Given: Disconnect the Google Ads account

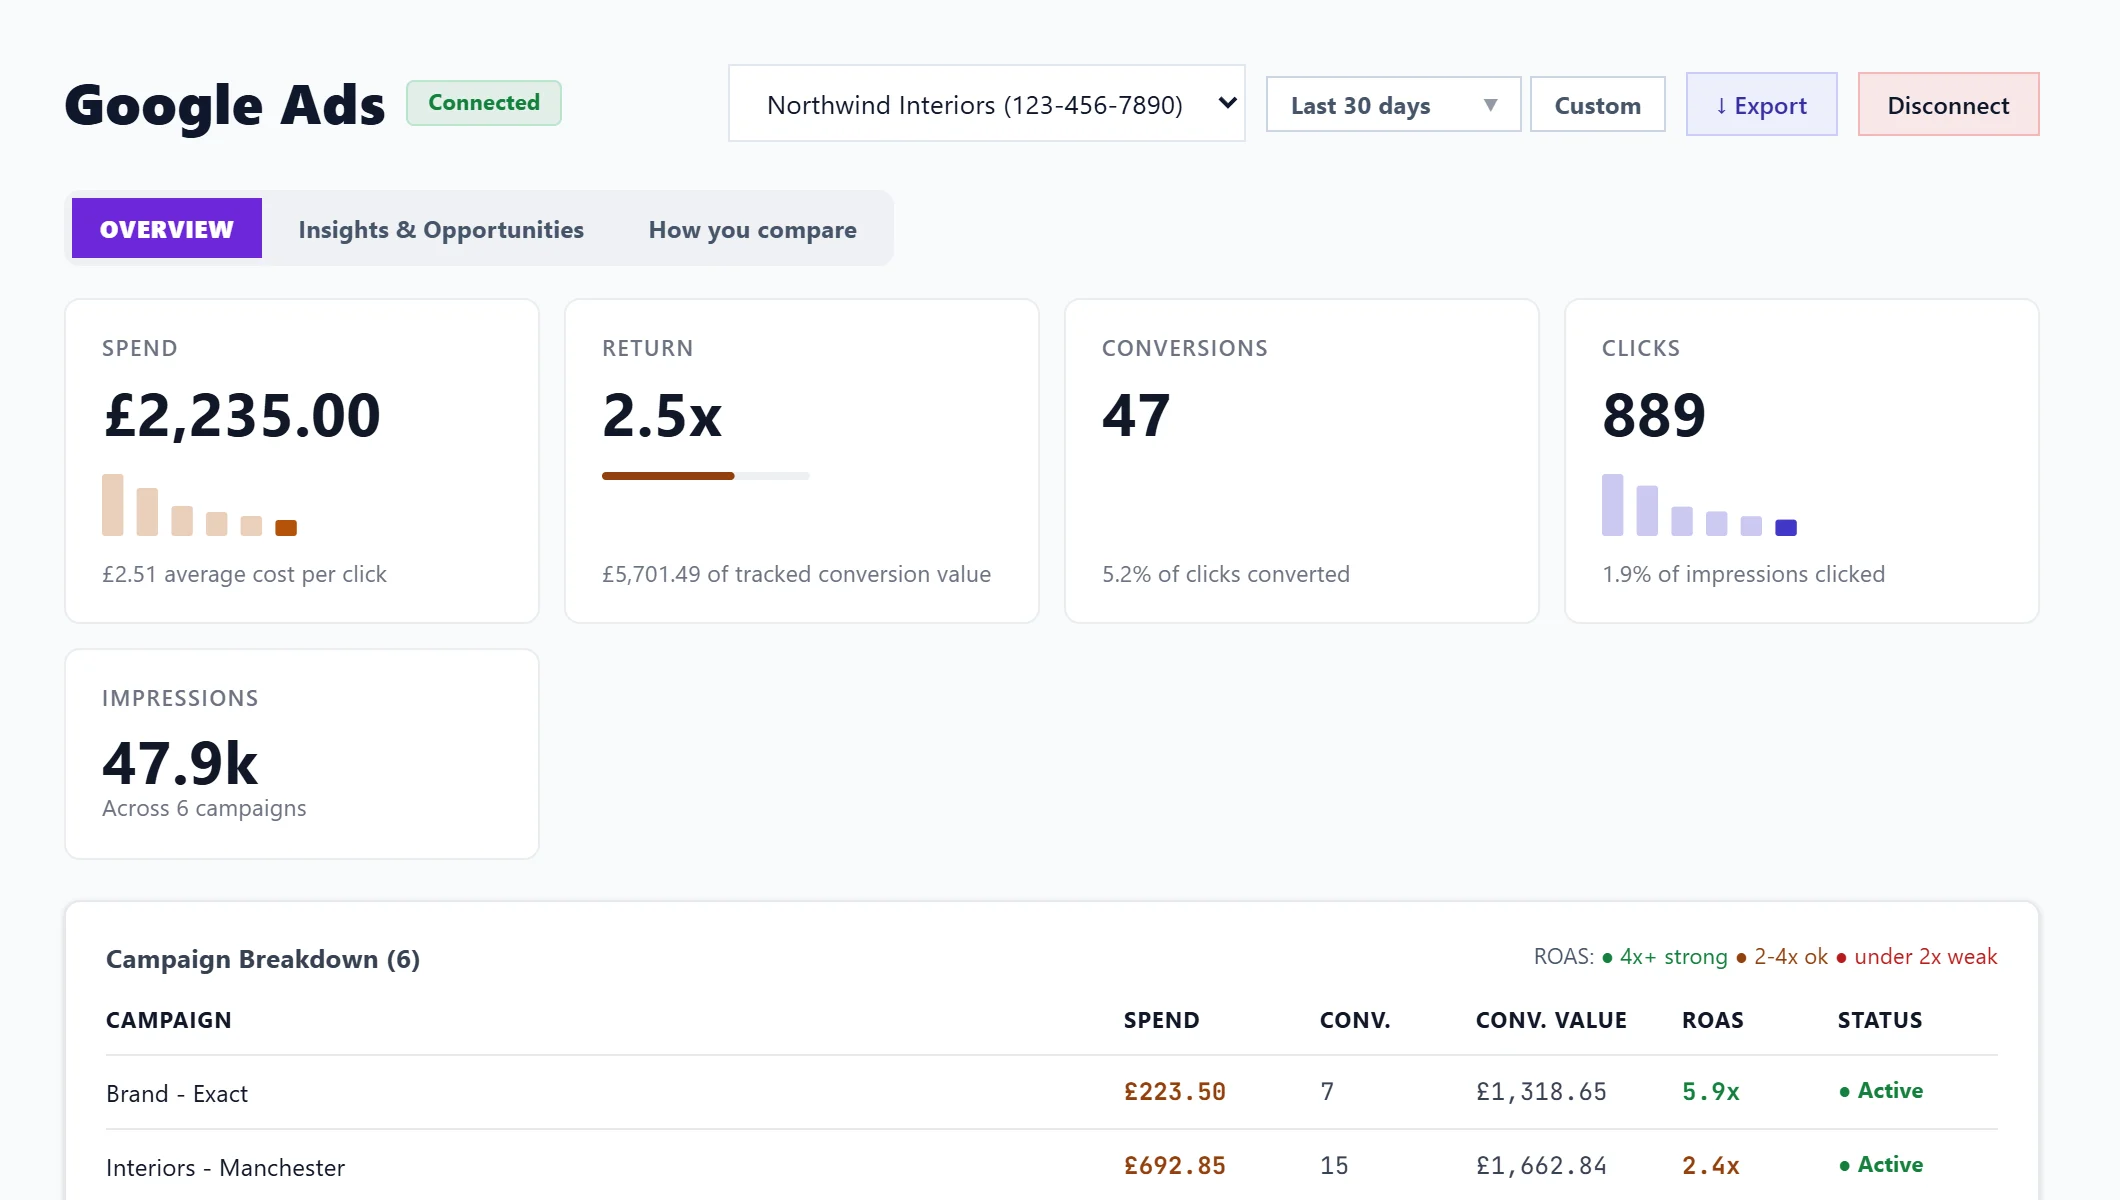Looking at the screenshot, I should pyautogui.click(x=1948, y=105).
